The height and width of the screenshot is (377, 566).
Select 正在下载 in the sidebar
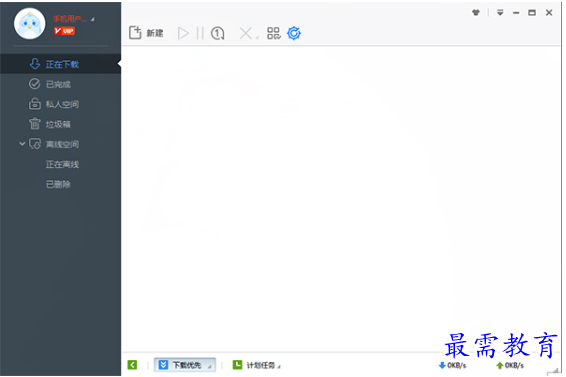tap(61, 64)
